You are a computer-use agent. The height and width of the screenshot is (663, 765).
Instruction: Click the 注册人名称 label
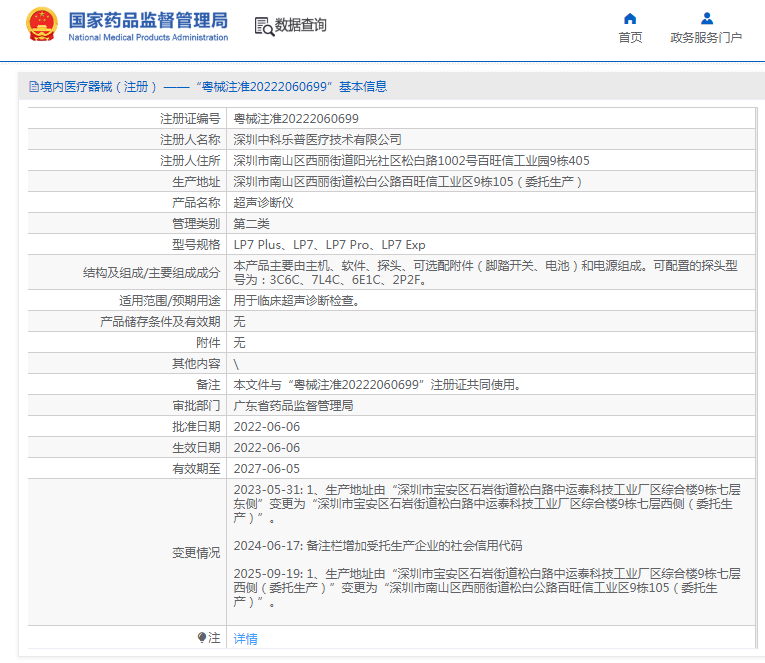click(x=190, y=140)
